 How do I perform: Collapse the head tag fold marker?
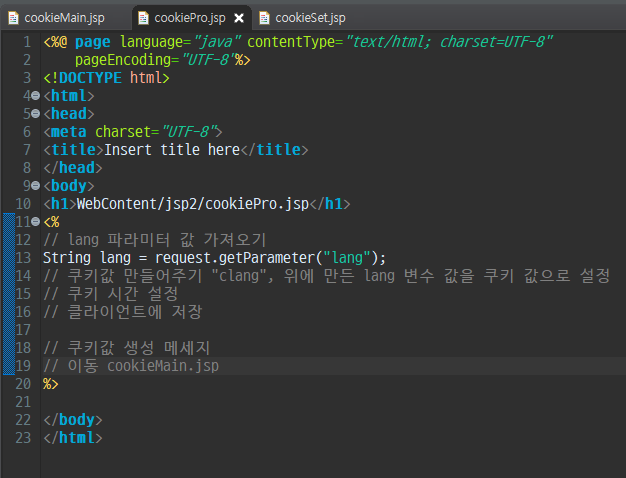pyautogui.click(x=36, y=113)
